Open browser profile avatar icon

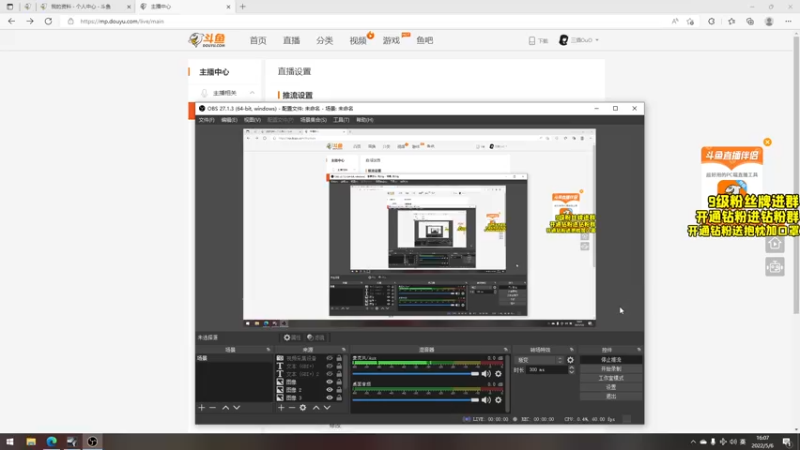click(x=769, y=21)
